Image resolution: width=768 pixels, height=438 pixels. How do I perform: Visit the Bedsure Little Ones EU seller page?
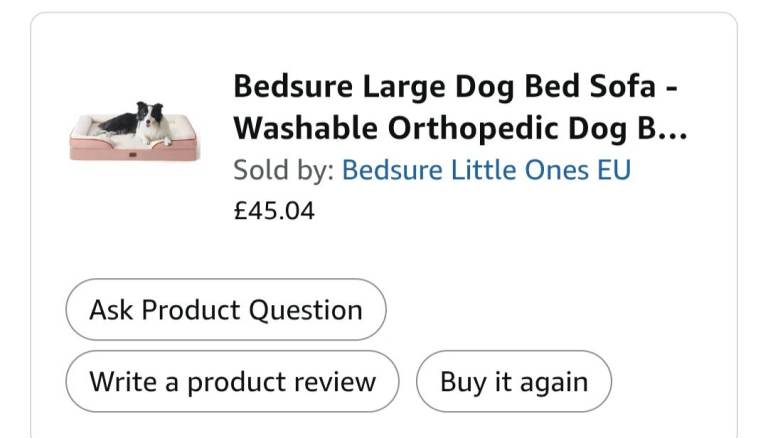(486, 169)
